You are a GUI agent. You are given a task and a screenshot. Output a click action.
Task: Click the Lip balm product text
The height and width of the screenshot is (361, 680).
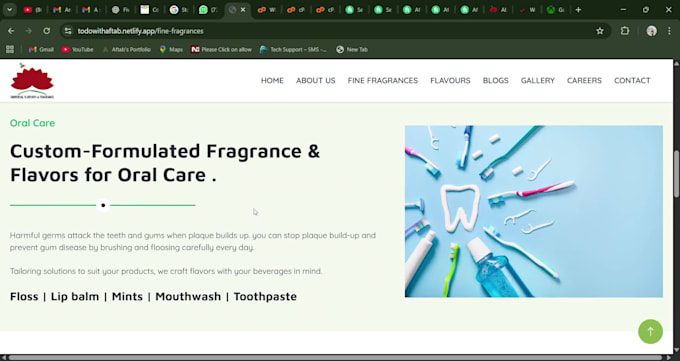pyautogui.click(x=75, y=296)
